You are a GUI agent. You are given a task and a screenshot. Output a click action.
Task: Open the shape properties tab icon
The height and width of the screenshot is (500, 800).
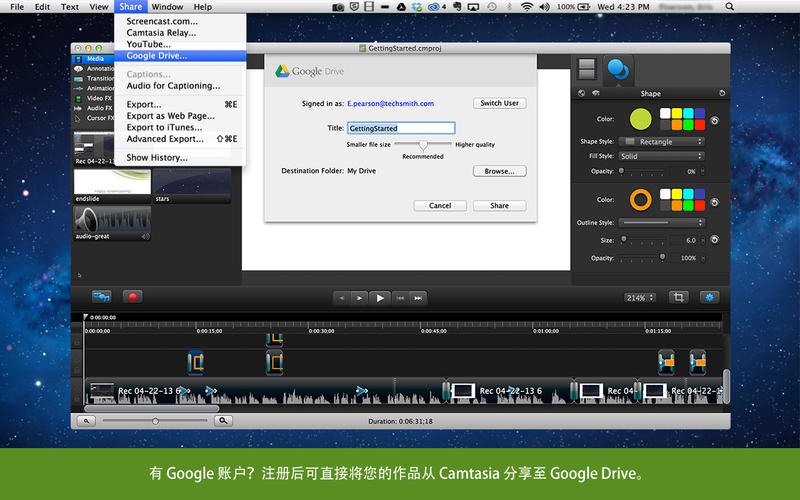point(618,70)
